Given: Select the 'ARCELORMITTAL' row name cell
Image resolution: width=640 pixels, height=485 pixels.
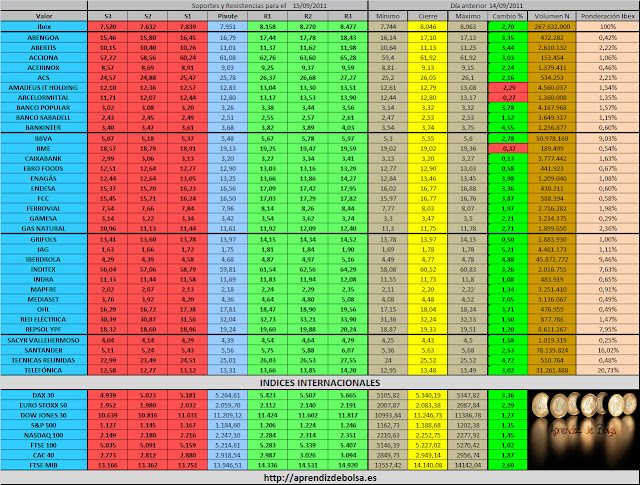Looking at the screenshot, I should [44, 98].
